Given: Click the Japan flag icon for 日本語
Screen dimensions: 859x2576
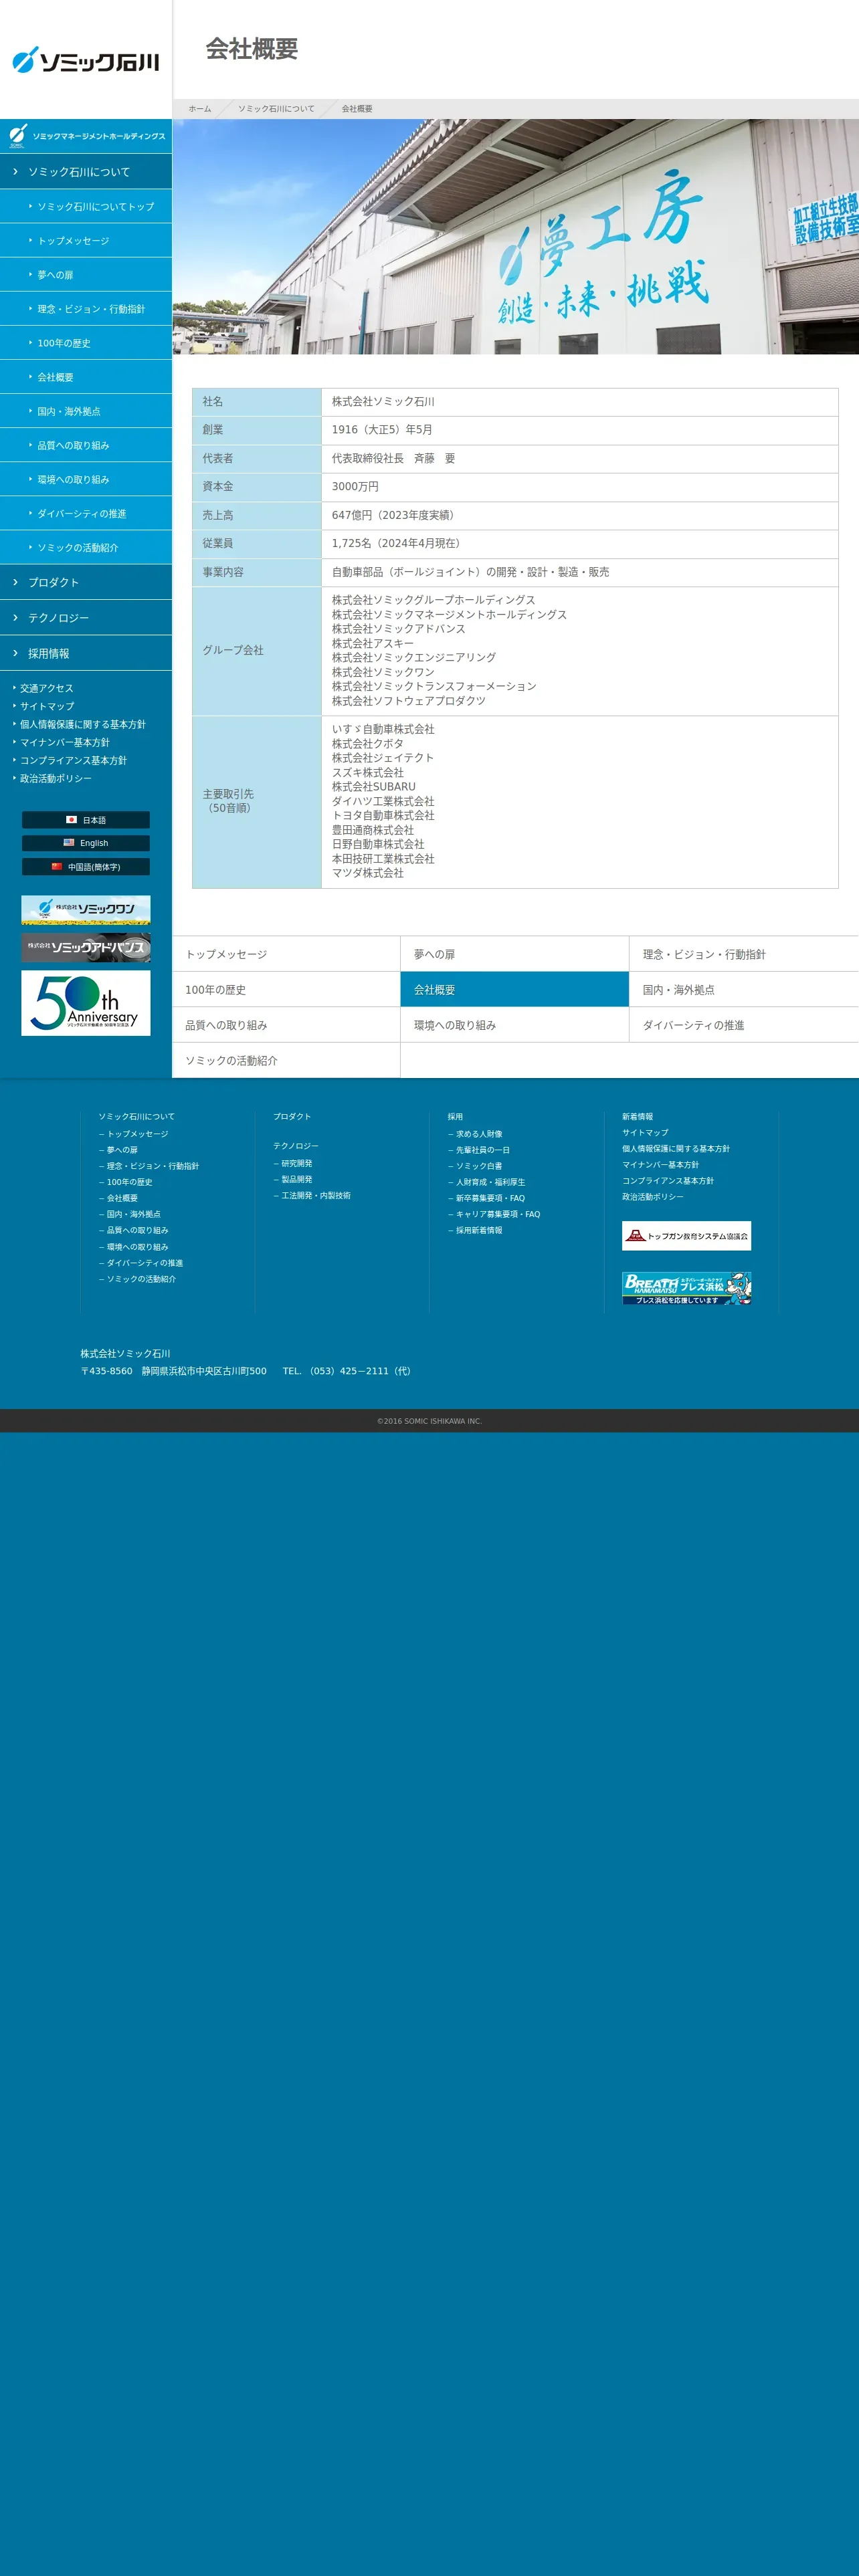Looking at the screenshot, I should (x=71, y=819).
